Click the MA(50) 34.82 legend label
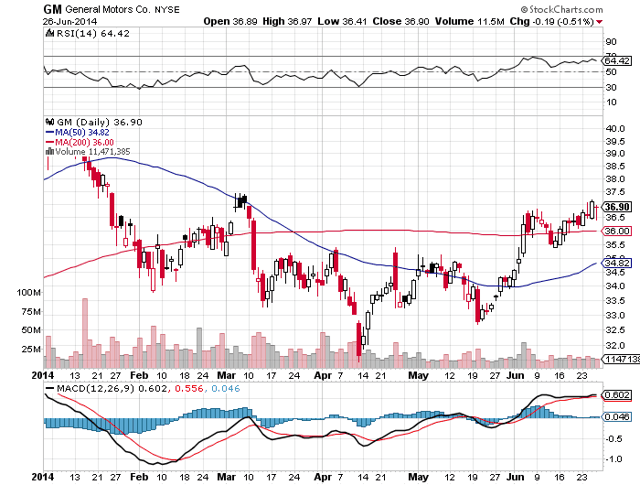The image size is (640, 485). (x=82, y=132)
